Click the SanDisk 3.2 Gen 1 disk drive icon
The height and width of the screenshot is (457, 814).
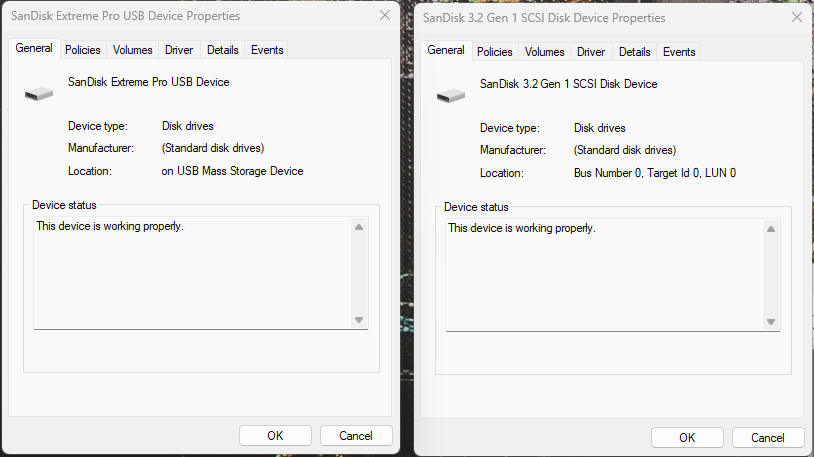tap(451, 96)
